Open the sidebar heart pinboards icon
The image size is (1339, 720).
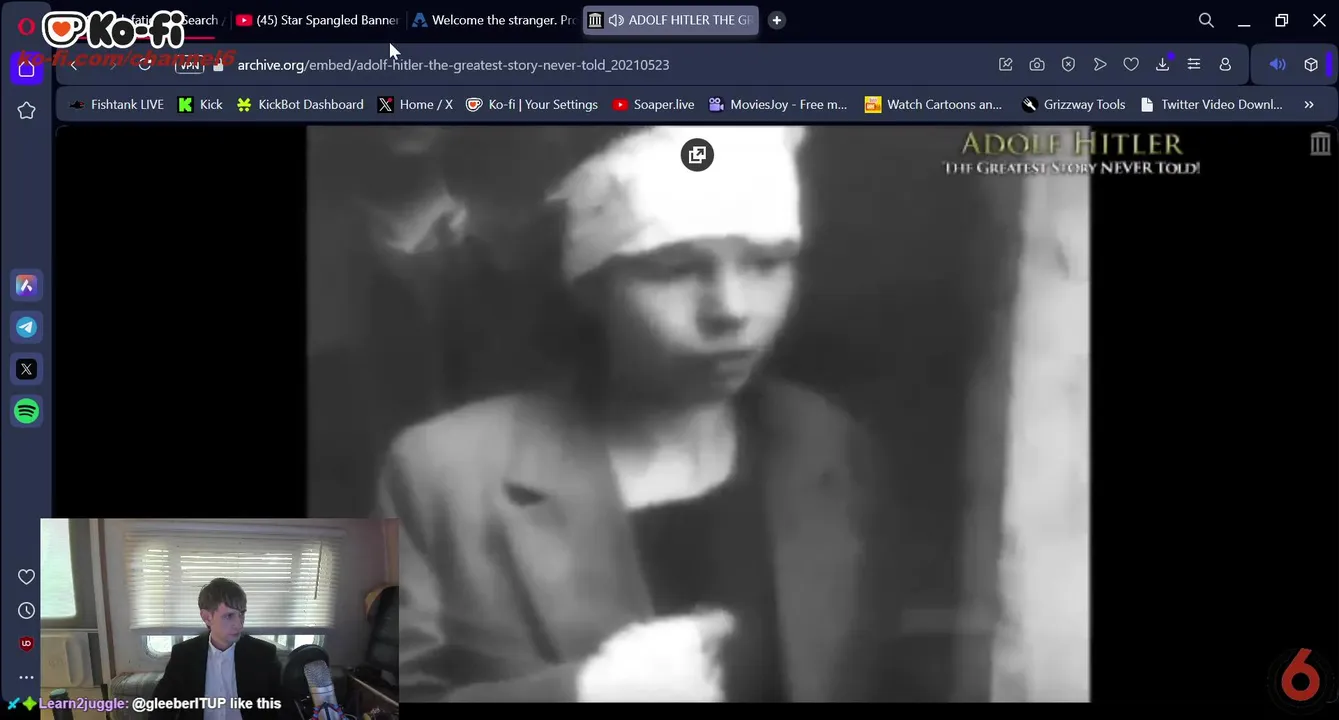[27, 577]
